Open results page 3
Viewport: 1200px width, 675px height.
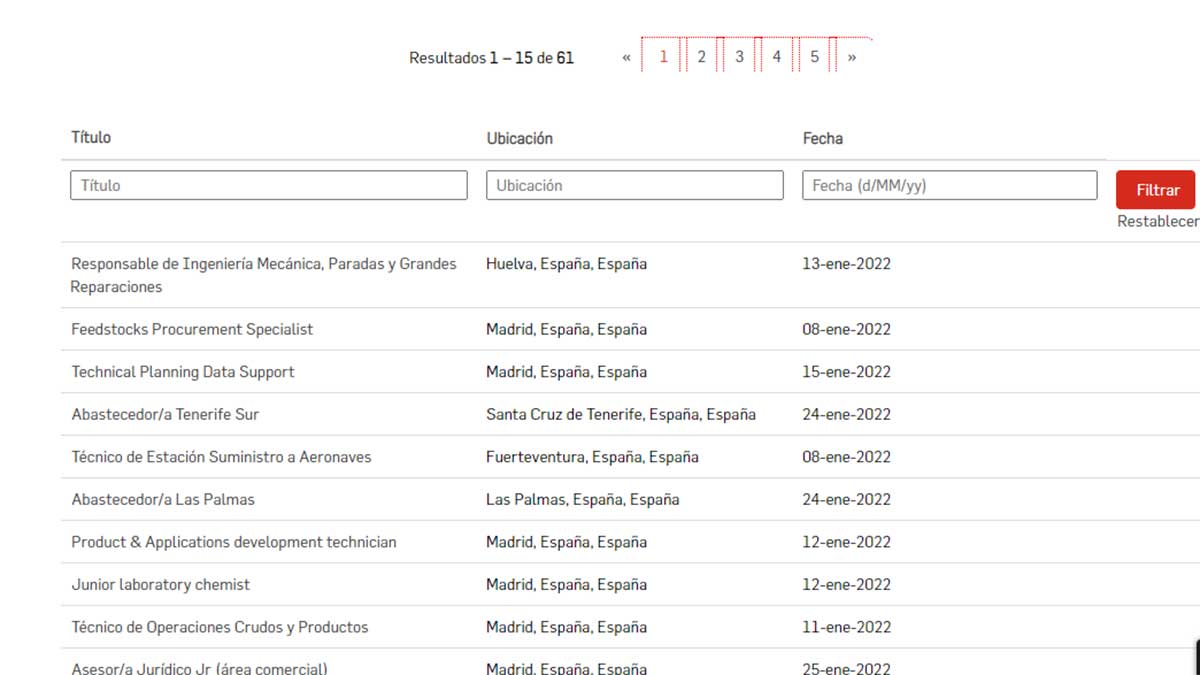pos(739,57)
